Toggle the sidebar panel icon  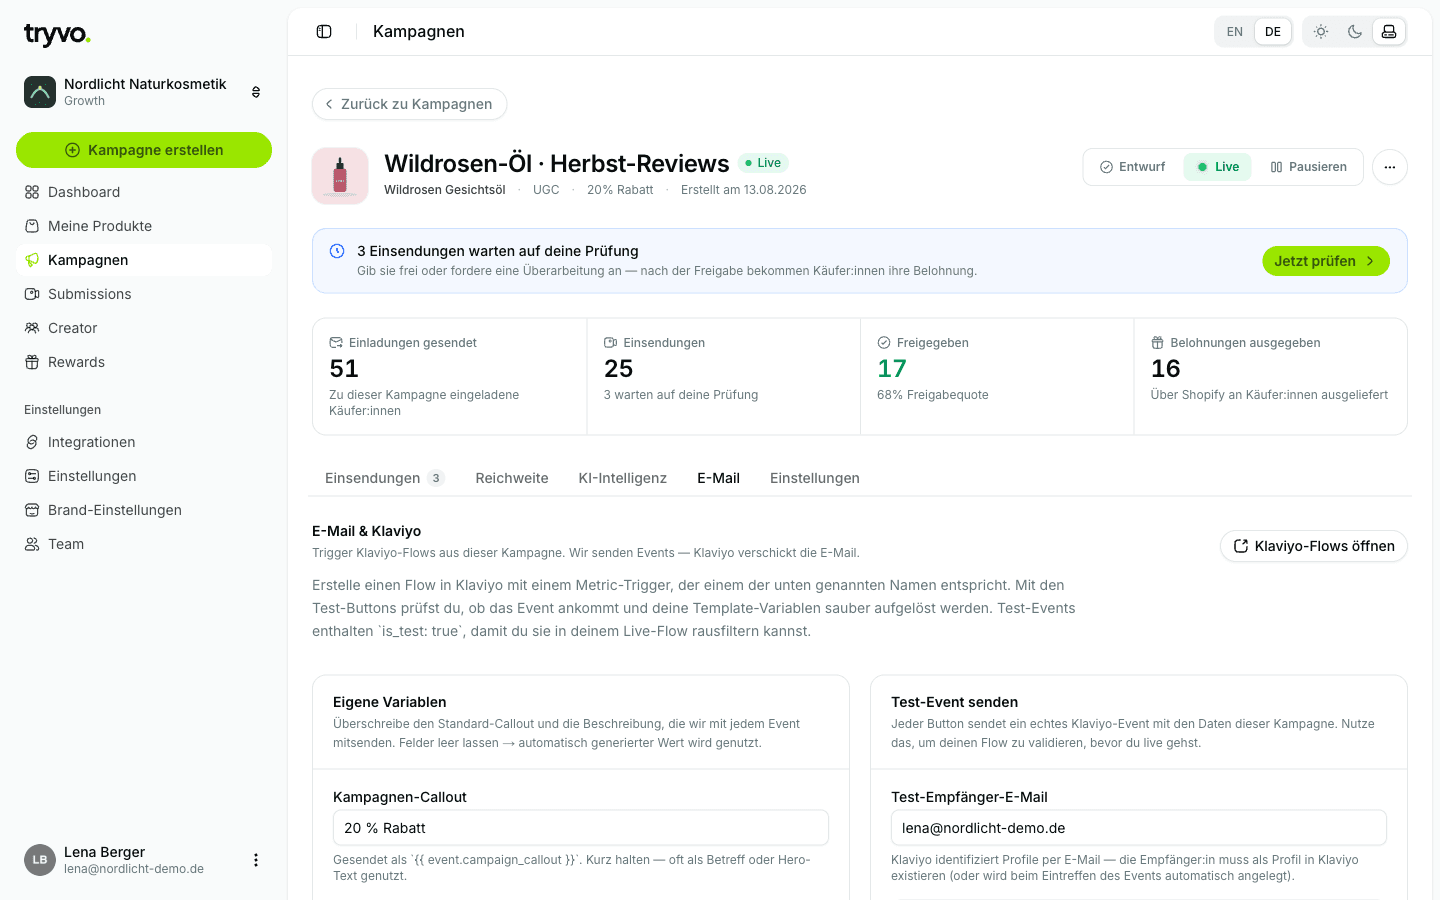click(x=324, y=32)
